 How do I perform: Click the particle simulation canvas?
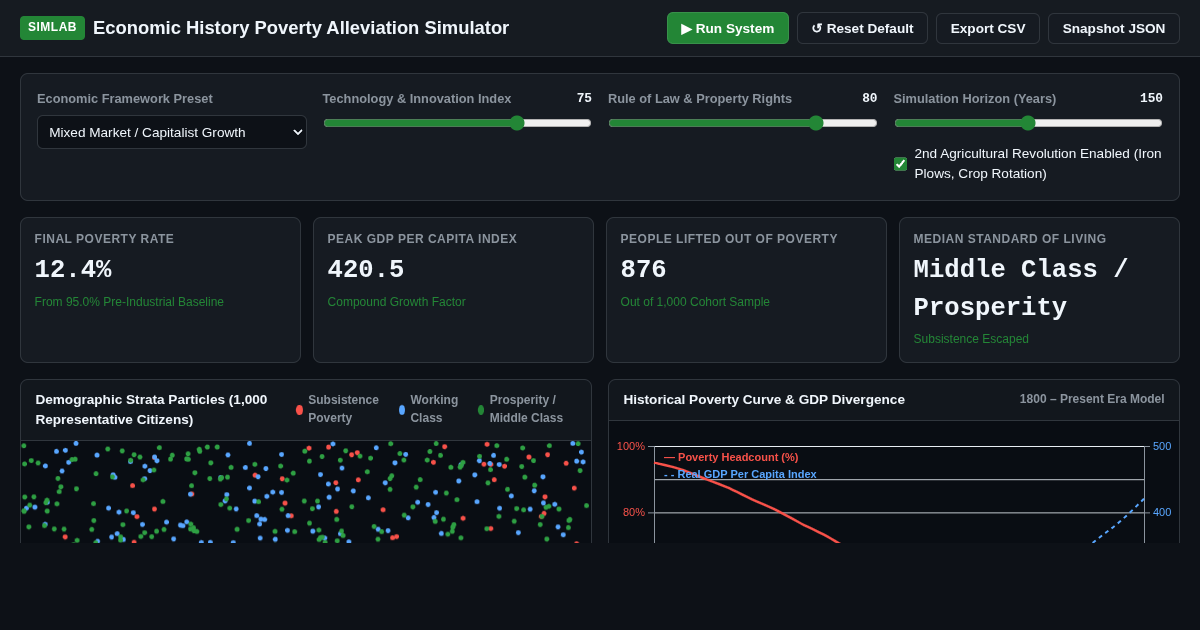(306, 492)
